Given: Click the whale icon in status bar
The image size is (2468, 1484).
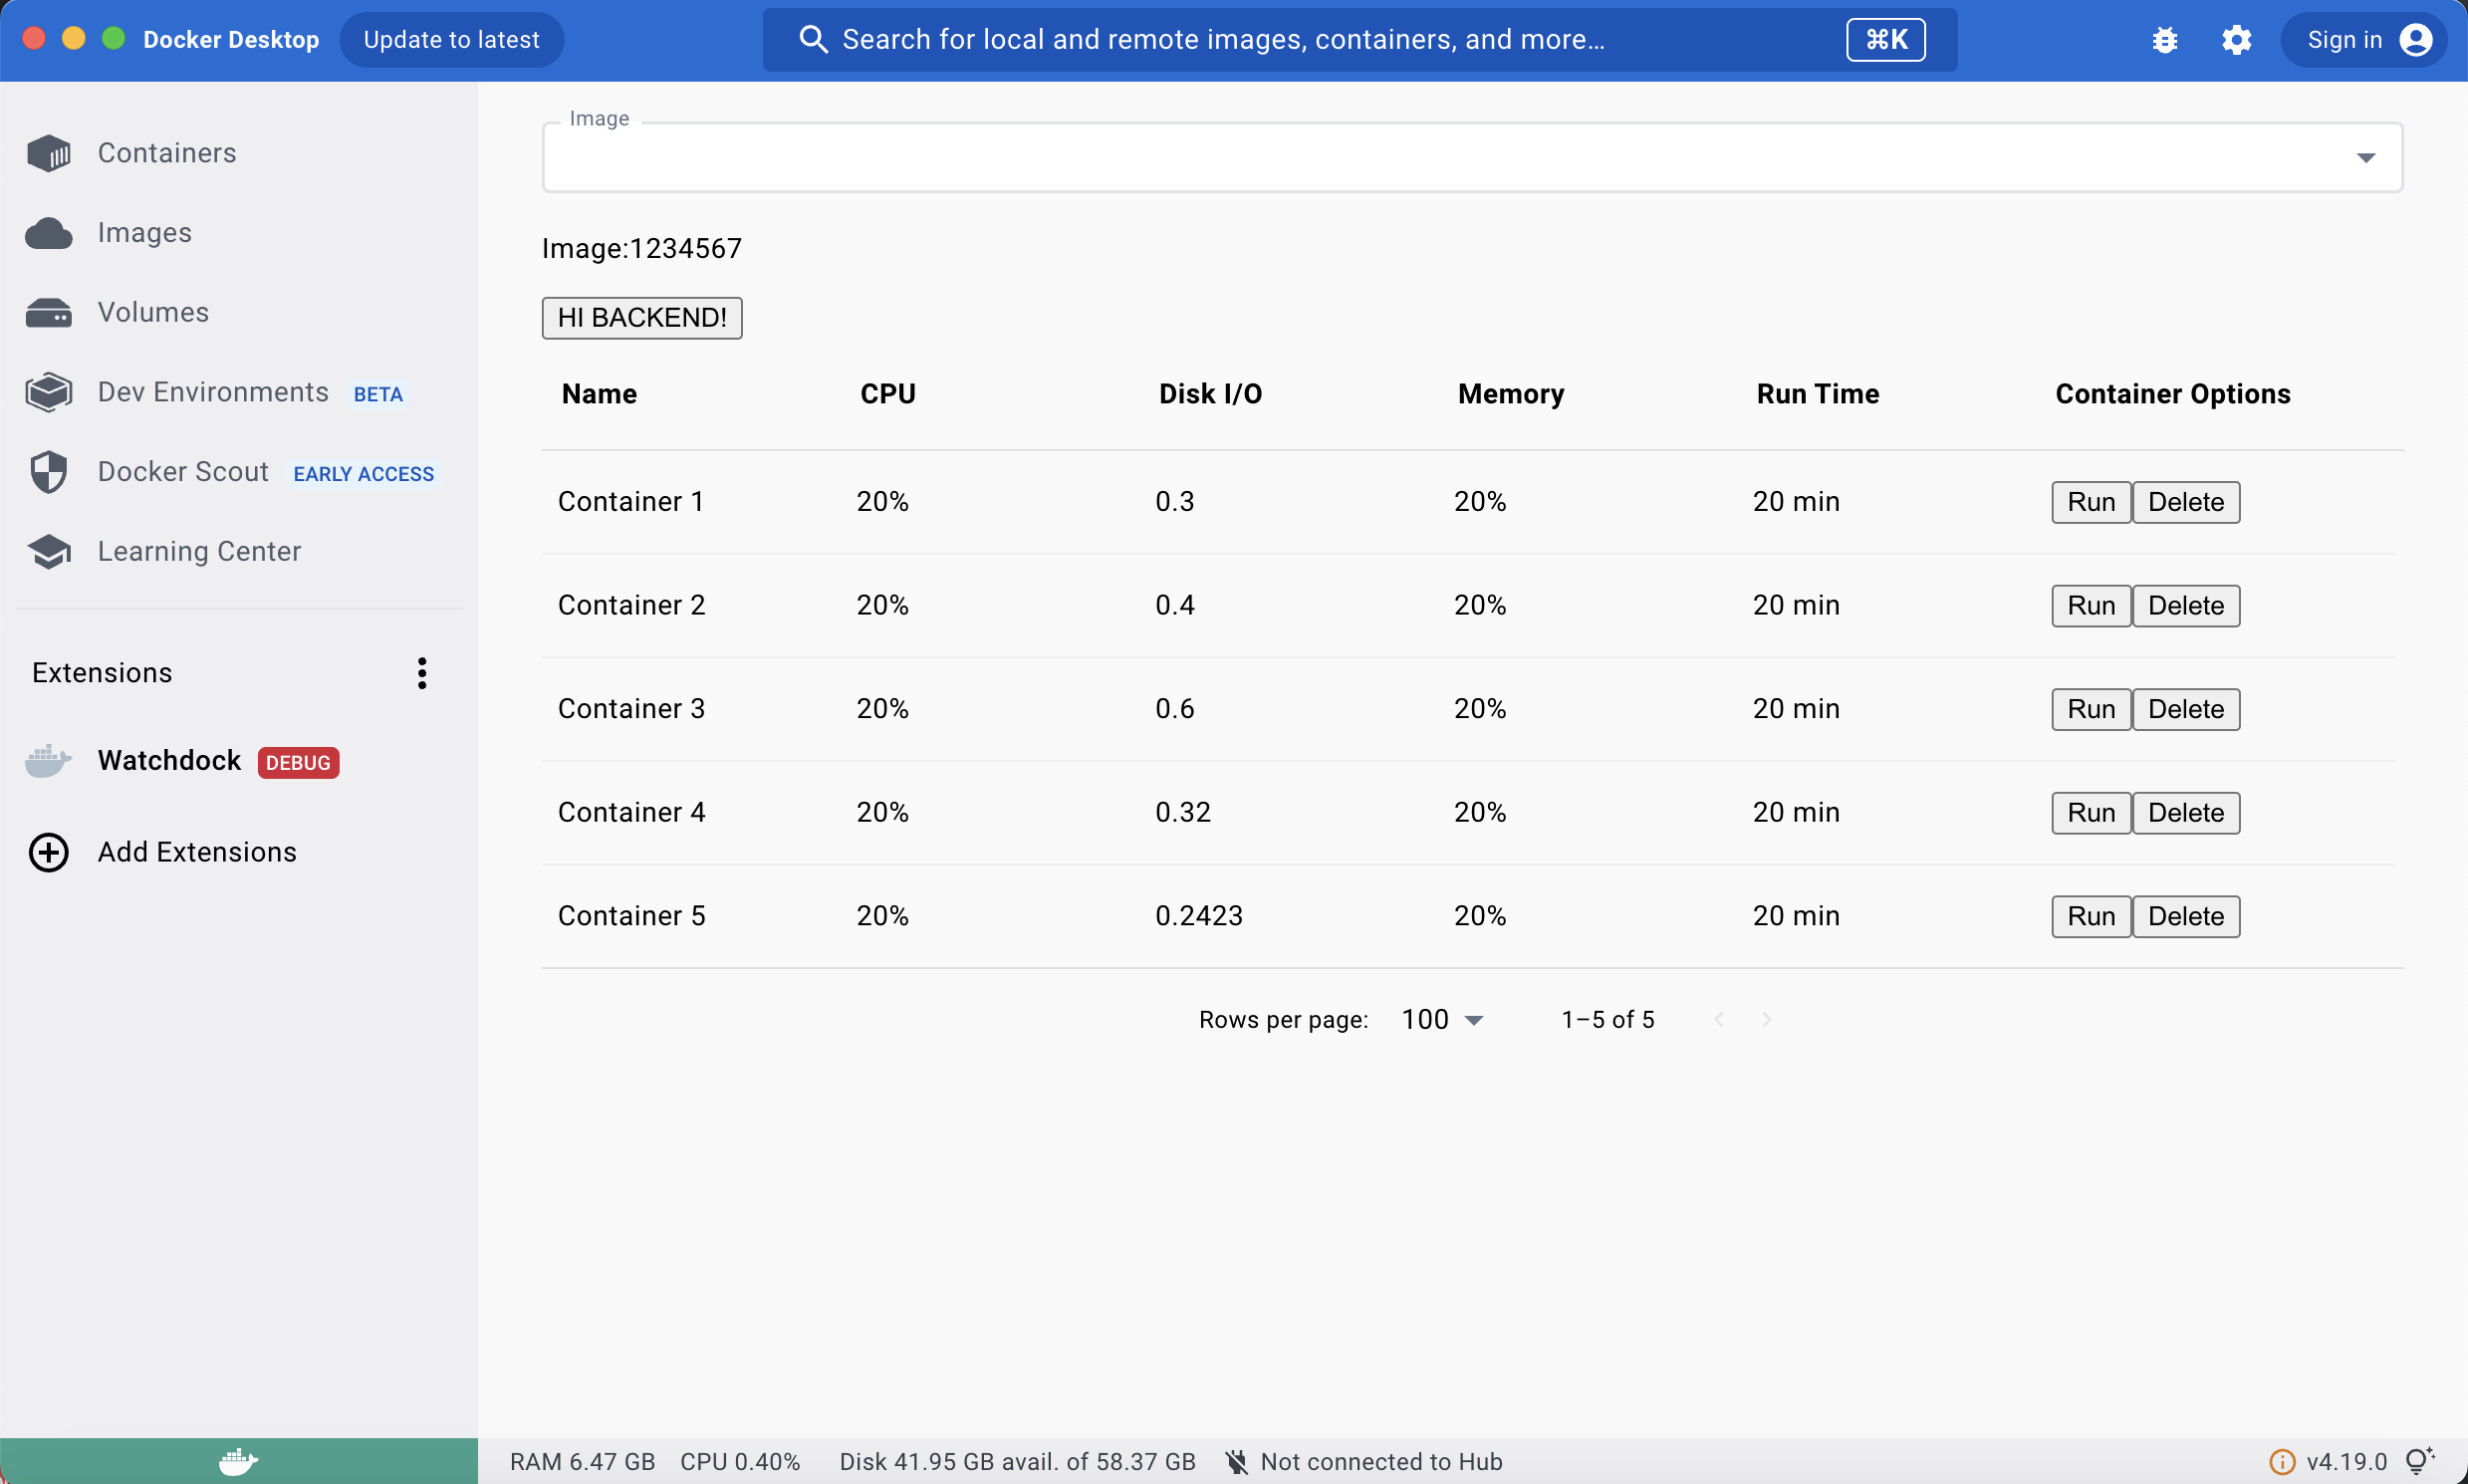Looking at the screenshot, I should point(238,1461).
